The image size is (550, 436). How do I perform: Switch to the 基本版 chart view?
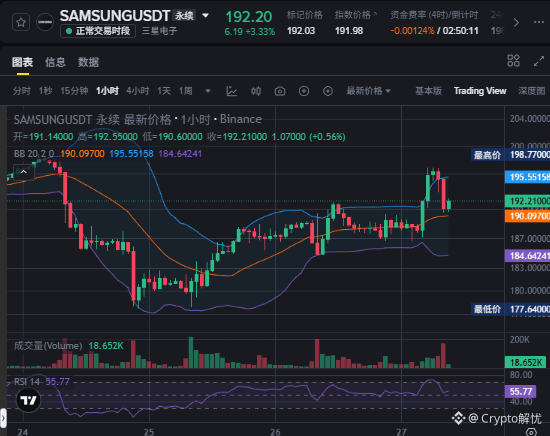(x=428, y=91)
